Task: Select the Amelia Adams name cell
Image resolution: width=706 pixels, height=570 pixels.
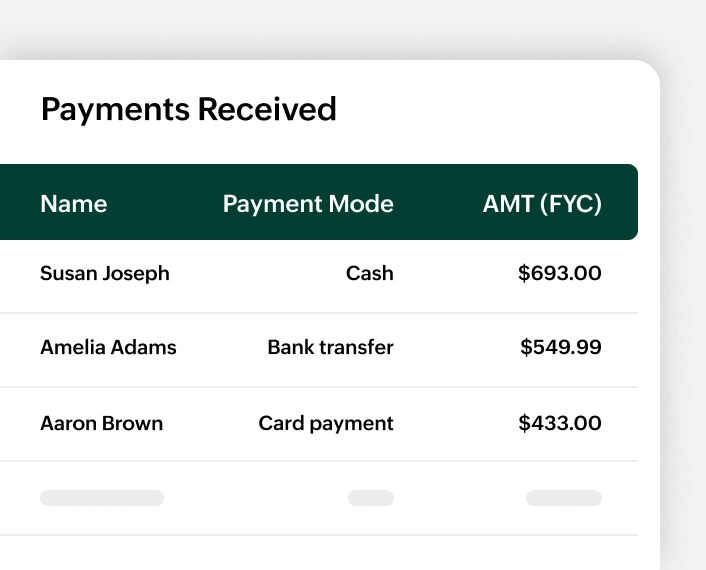Action: click(x=108, y=347)
